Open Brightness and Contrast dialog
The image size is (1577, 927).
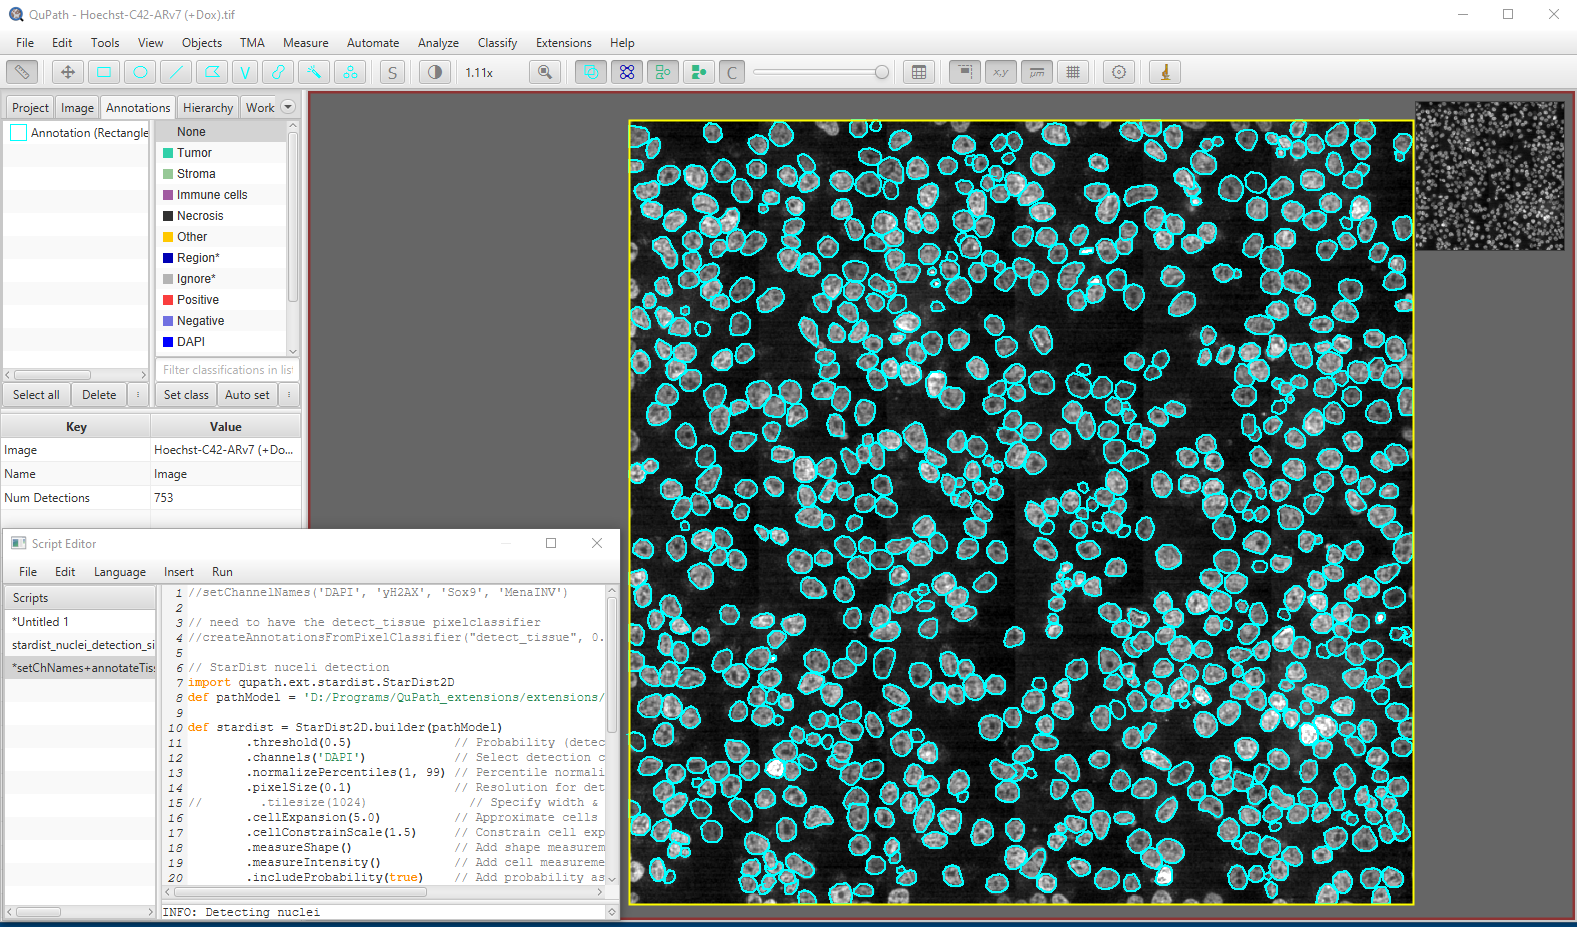point(434,72)
